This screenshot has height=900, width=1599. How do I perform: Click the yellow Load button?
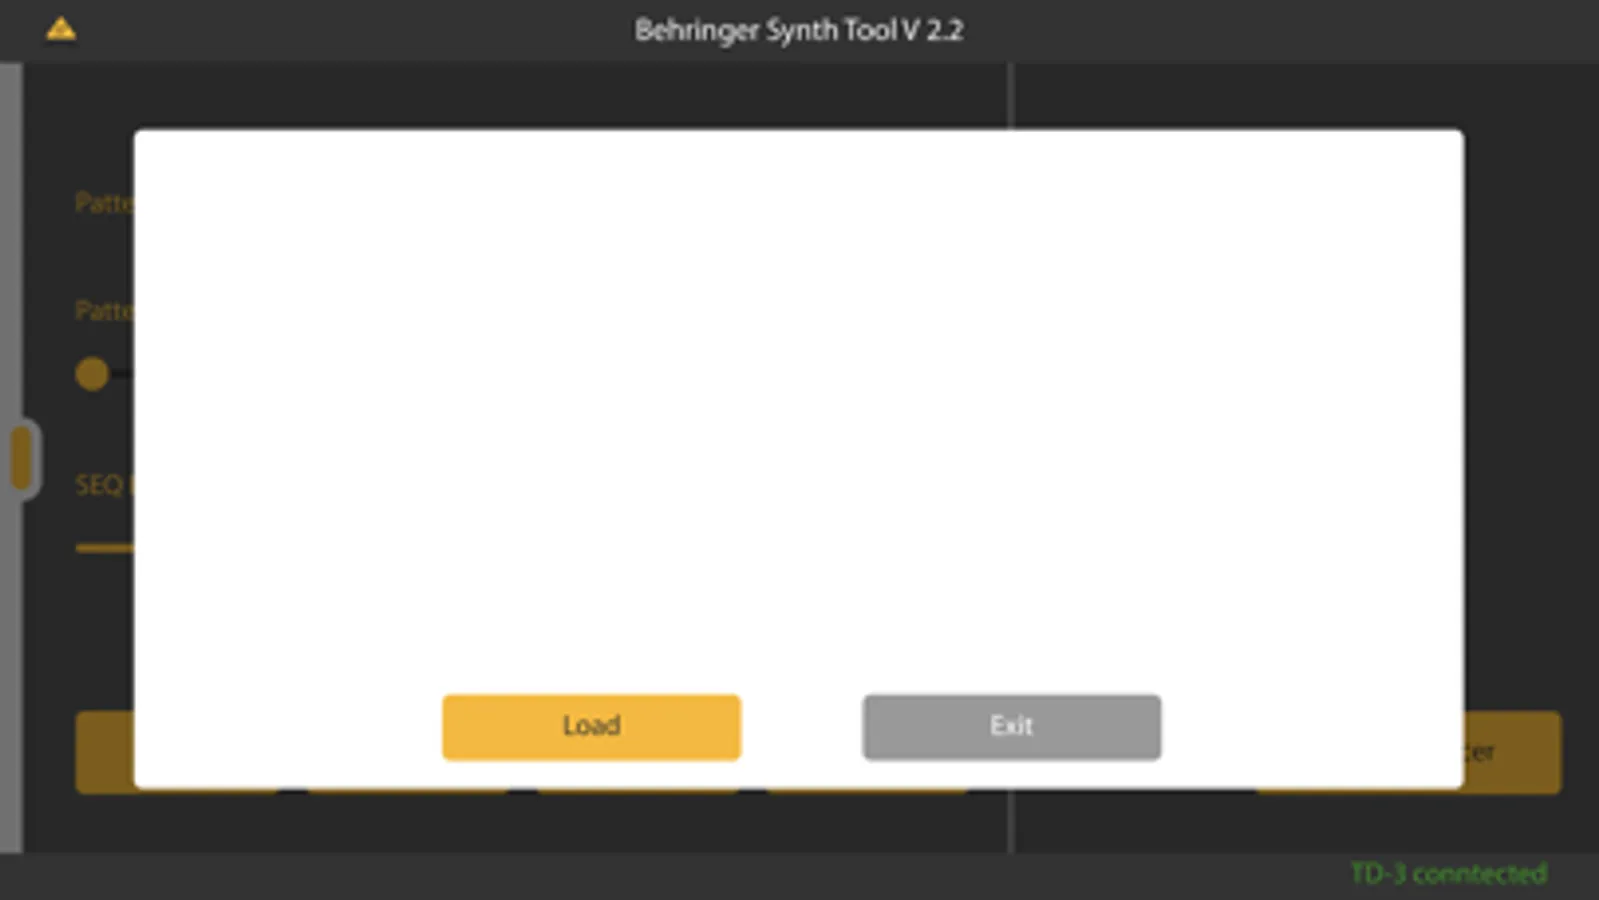point(591,727)
